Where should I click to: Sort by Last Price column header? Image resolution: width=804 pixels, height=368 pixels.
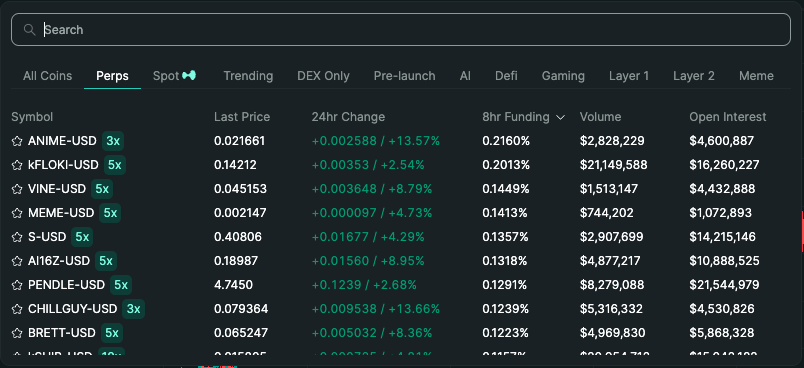(x=242, y=117)
